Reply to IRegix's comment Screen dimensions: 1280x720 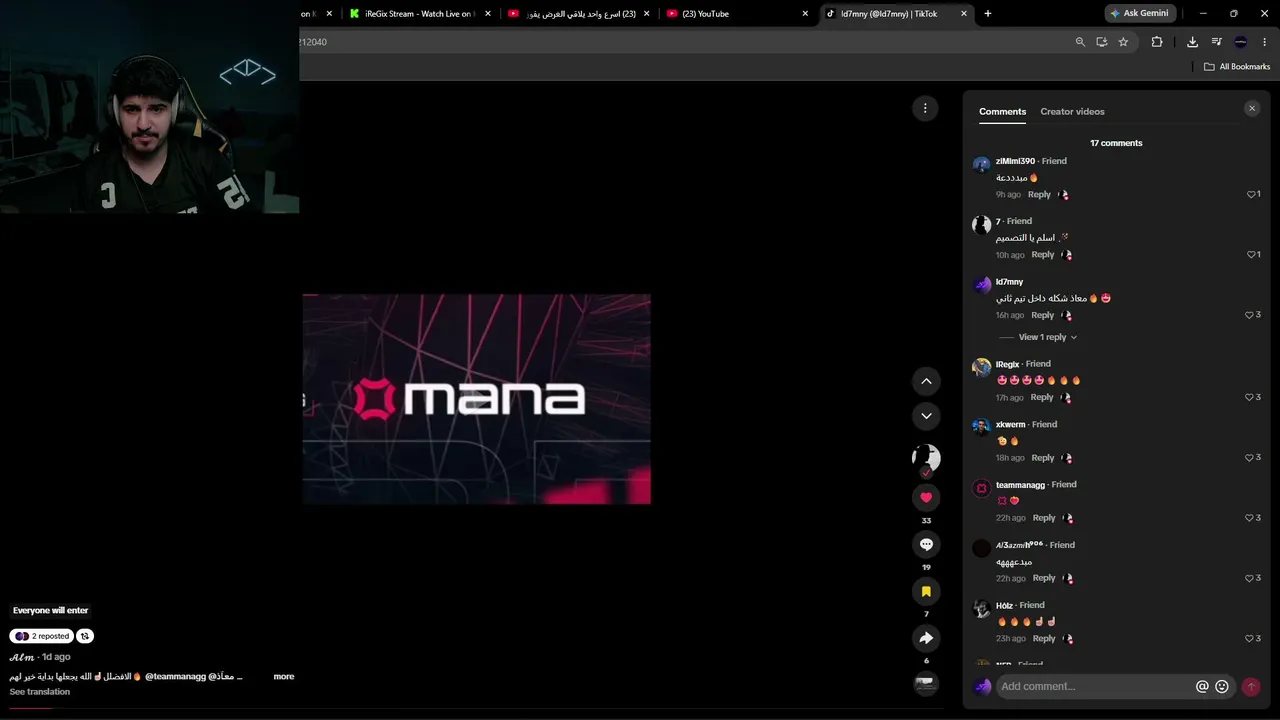click(x=1042, y=397)
